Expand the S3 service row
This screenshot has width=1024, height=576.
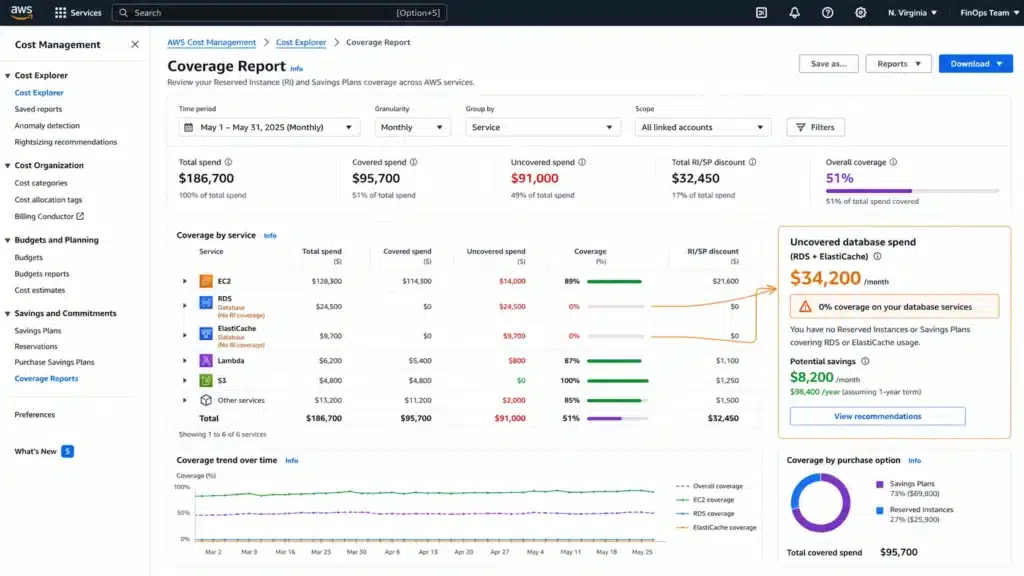pyautogui.click(x=185, y=380)
